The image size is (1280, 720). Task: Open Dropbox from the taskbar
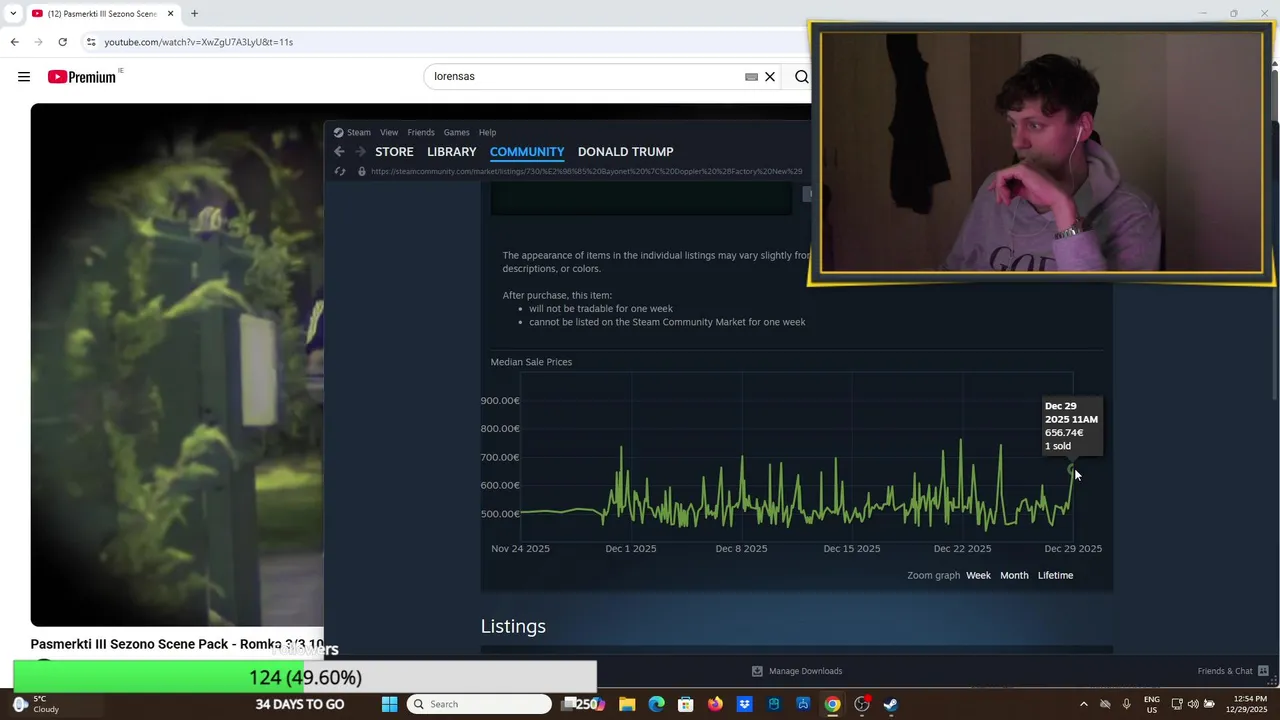point(744,704)
